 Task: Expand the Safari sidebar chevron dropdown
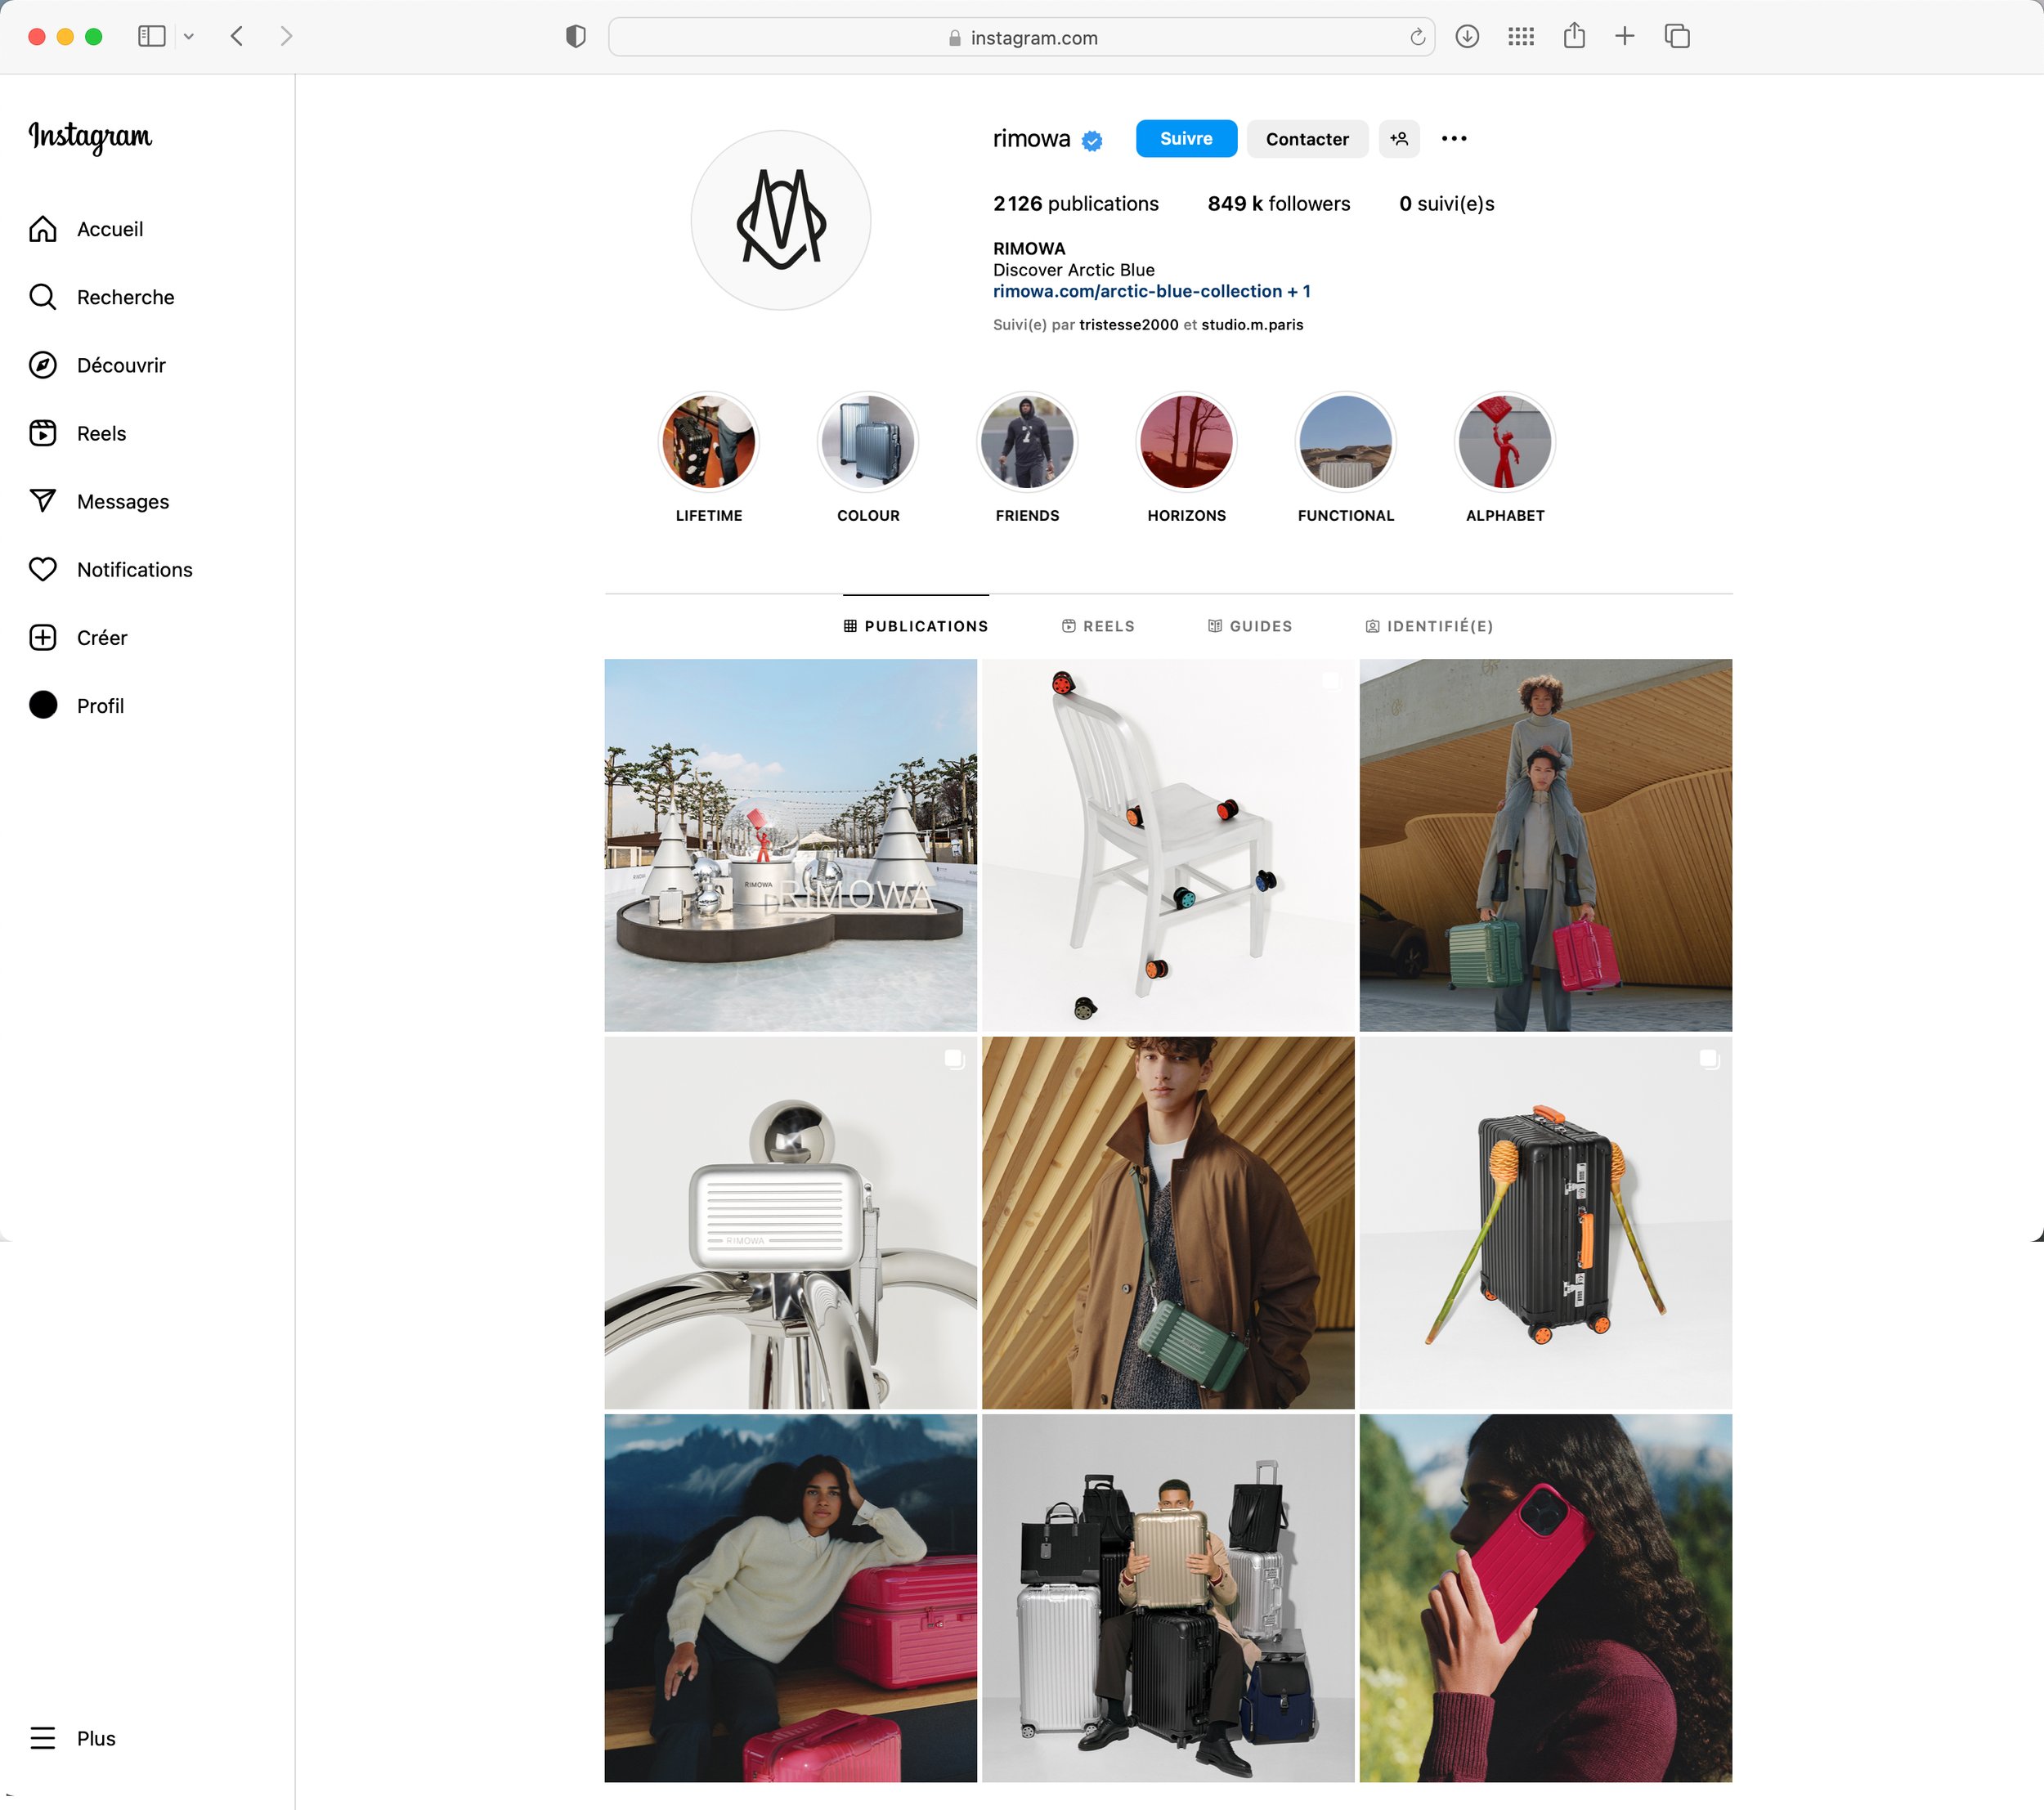(189, 37)
